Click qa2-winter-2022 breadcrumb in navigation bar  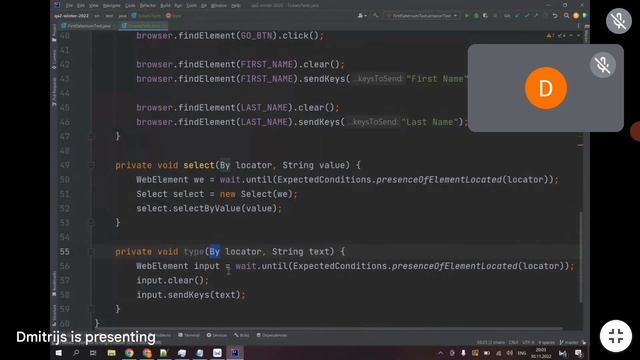(71, 16)
